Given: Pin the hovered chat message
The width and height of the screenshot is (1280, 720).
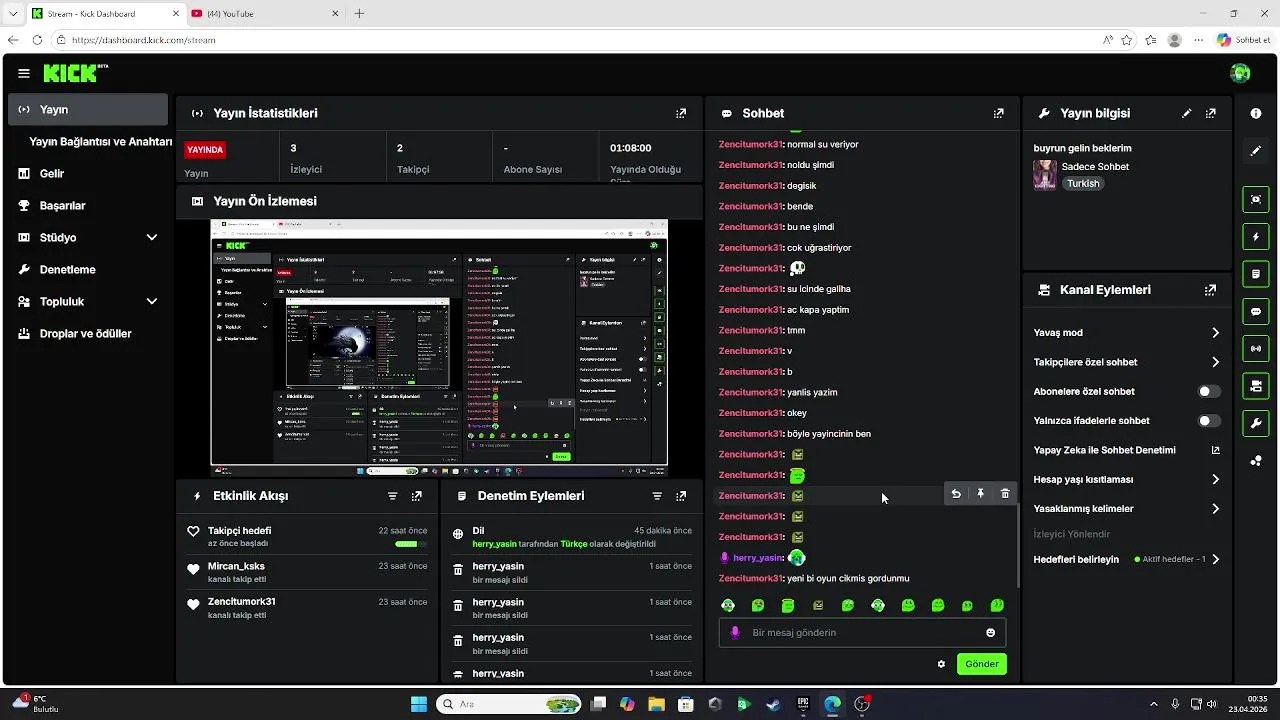Looking at the screenshot, I should (x=981, y=494).
